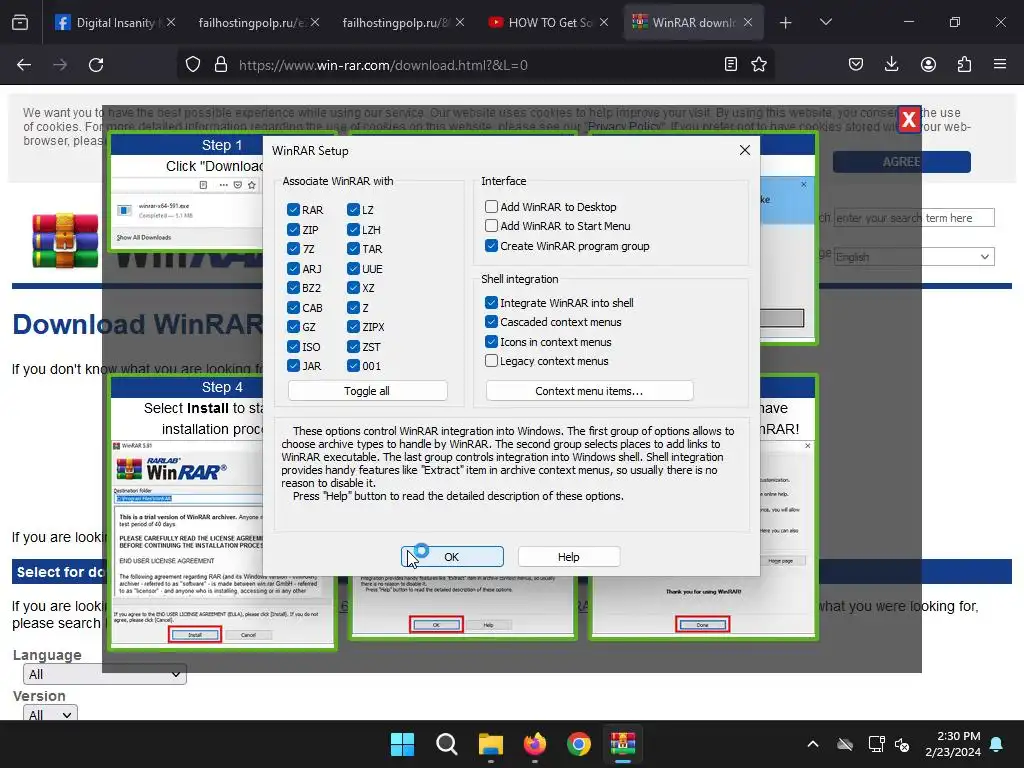This screenshot has width=1024, height=768.
Task: Open muted volume tray icon
Action: [902, 744]
